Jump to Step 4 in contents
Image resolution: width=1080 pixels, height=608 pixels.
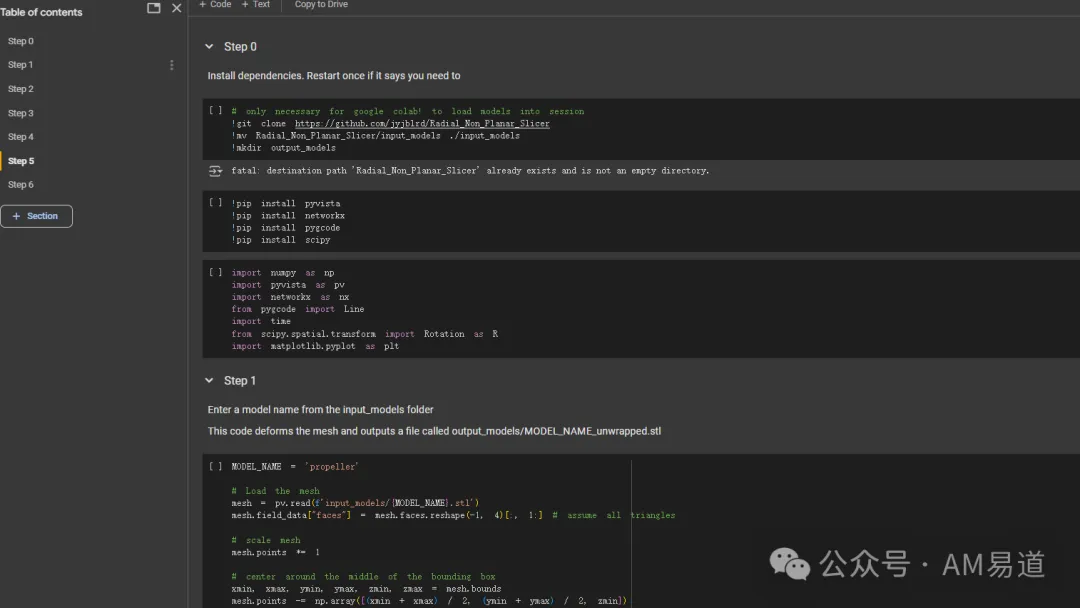[x=21, y=137]
